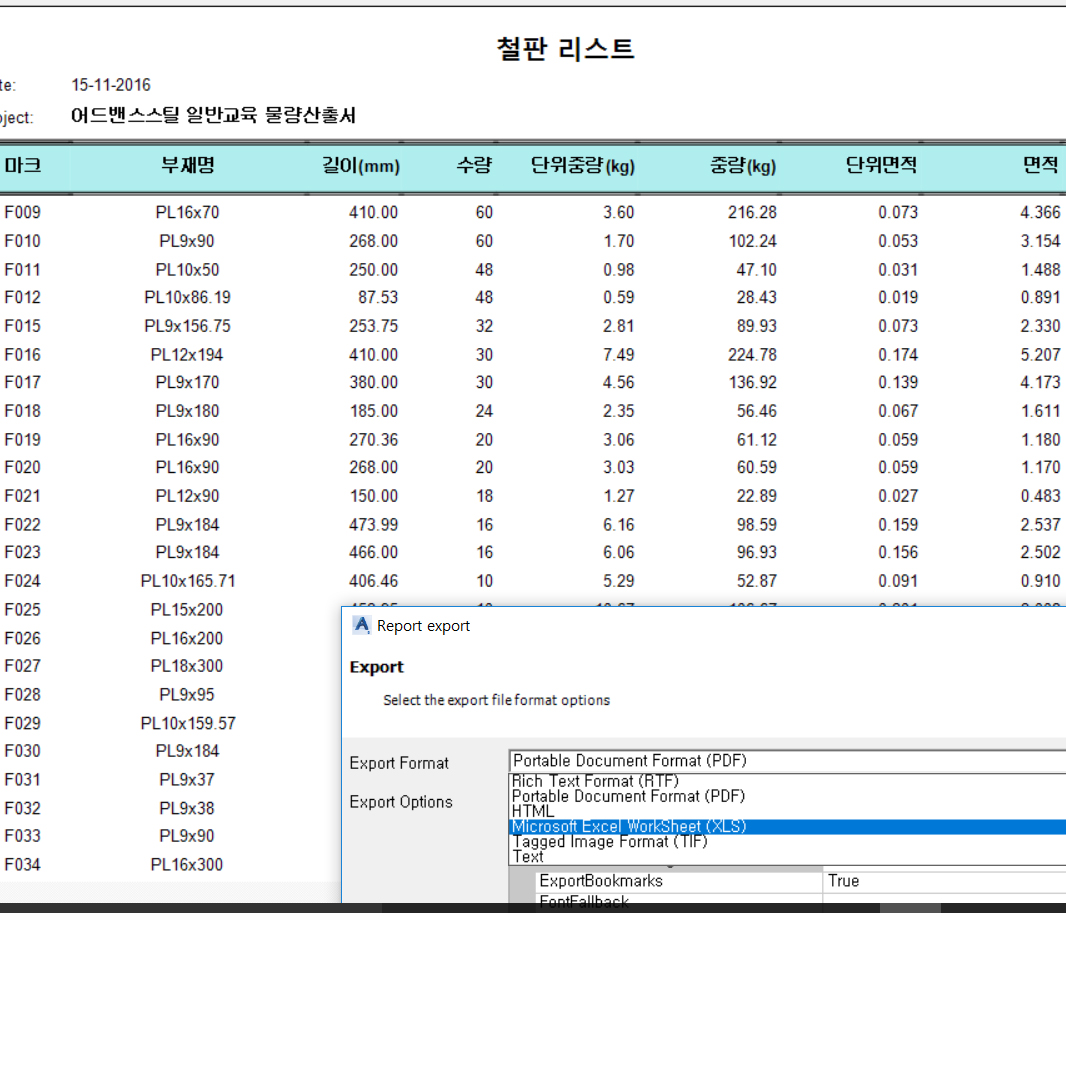1066x1066 pixels.
Task: Open the Export Format combo box
Action: [x=787, y=761]
